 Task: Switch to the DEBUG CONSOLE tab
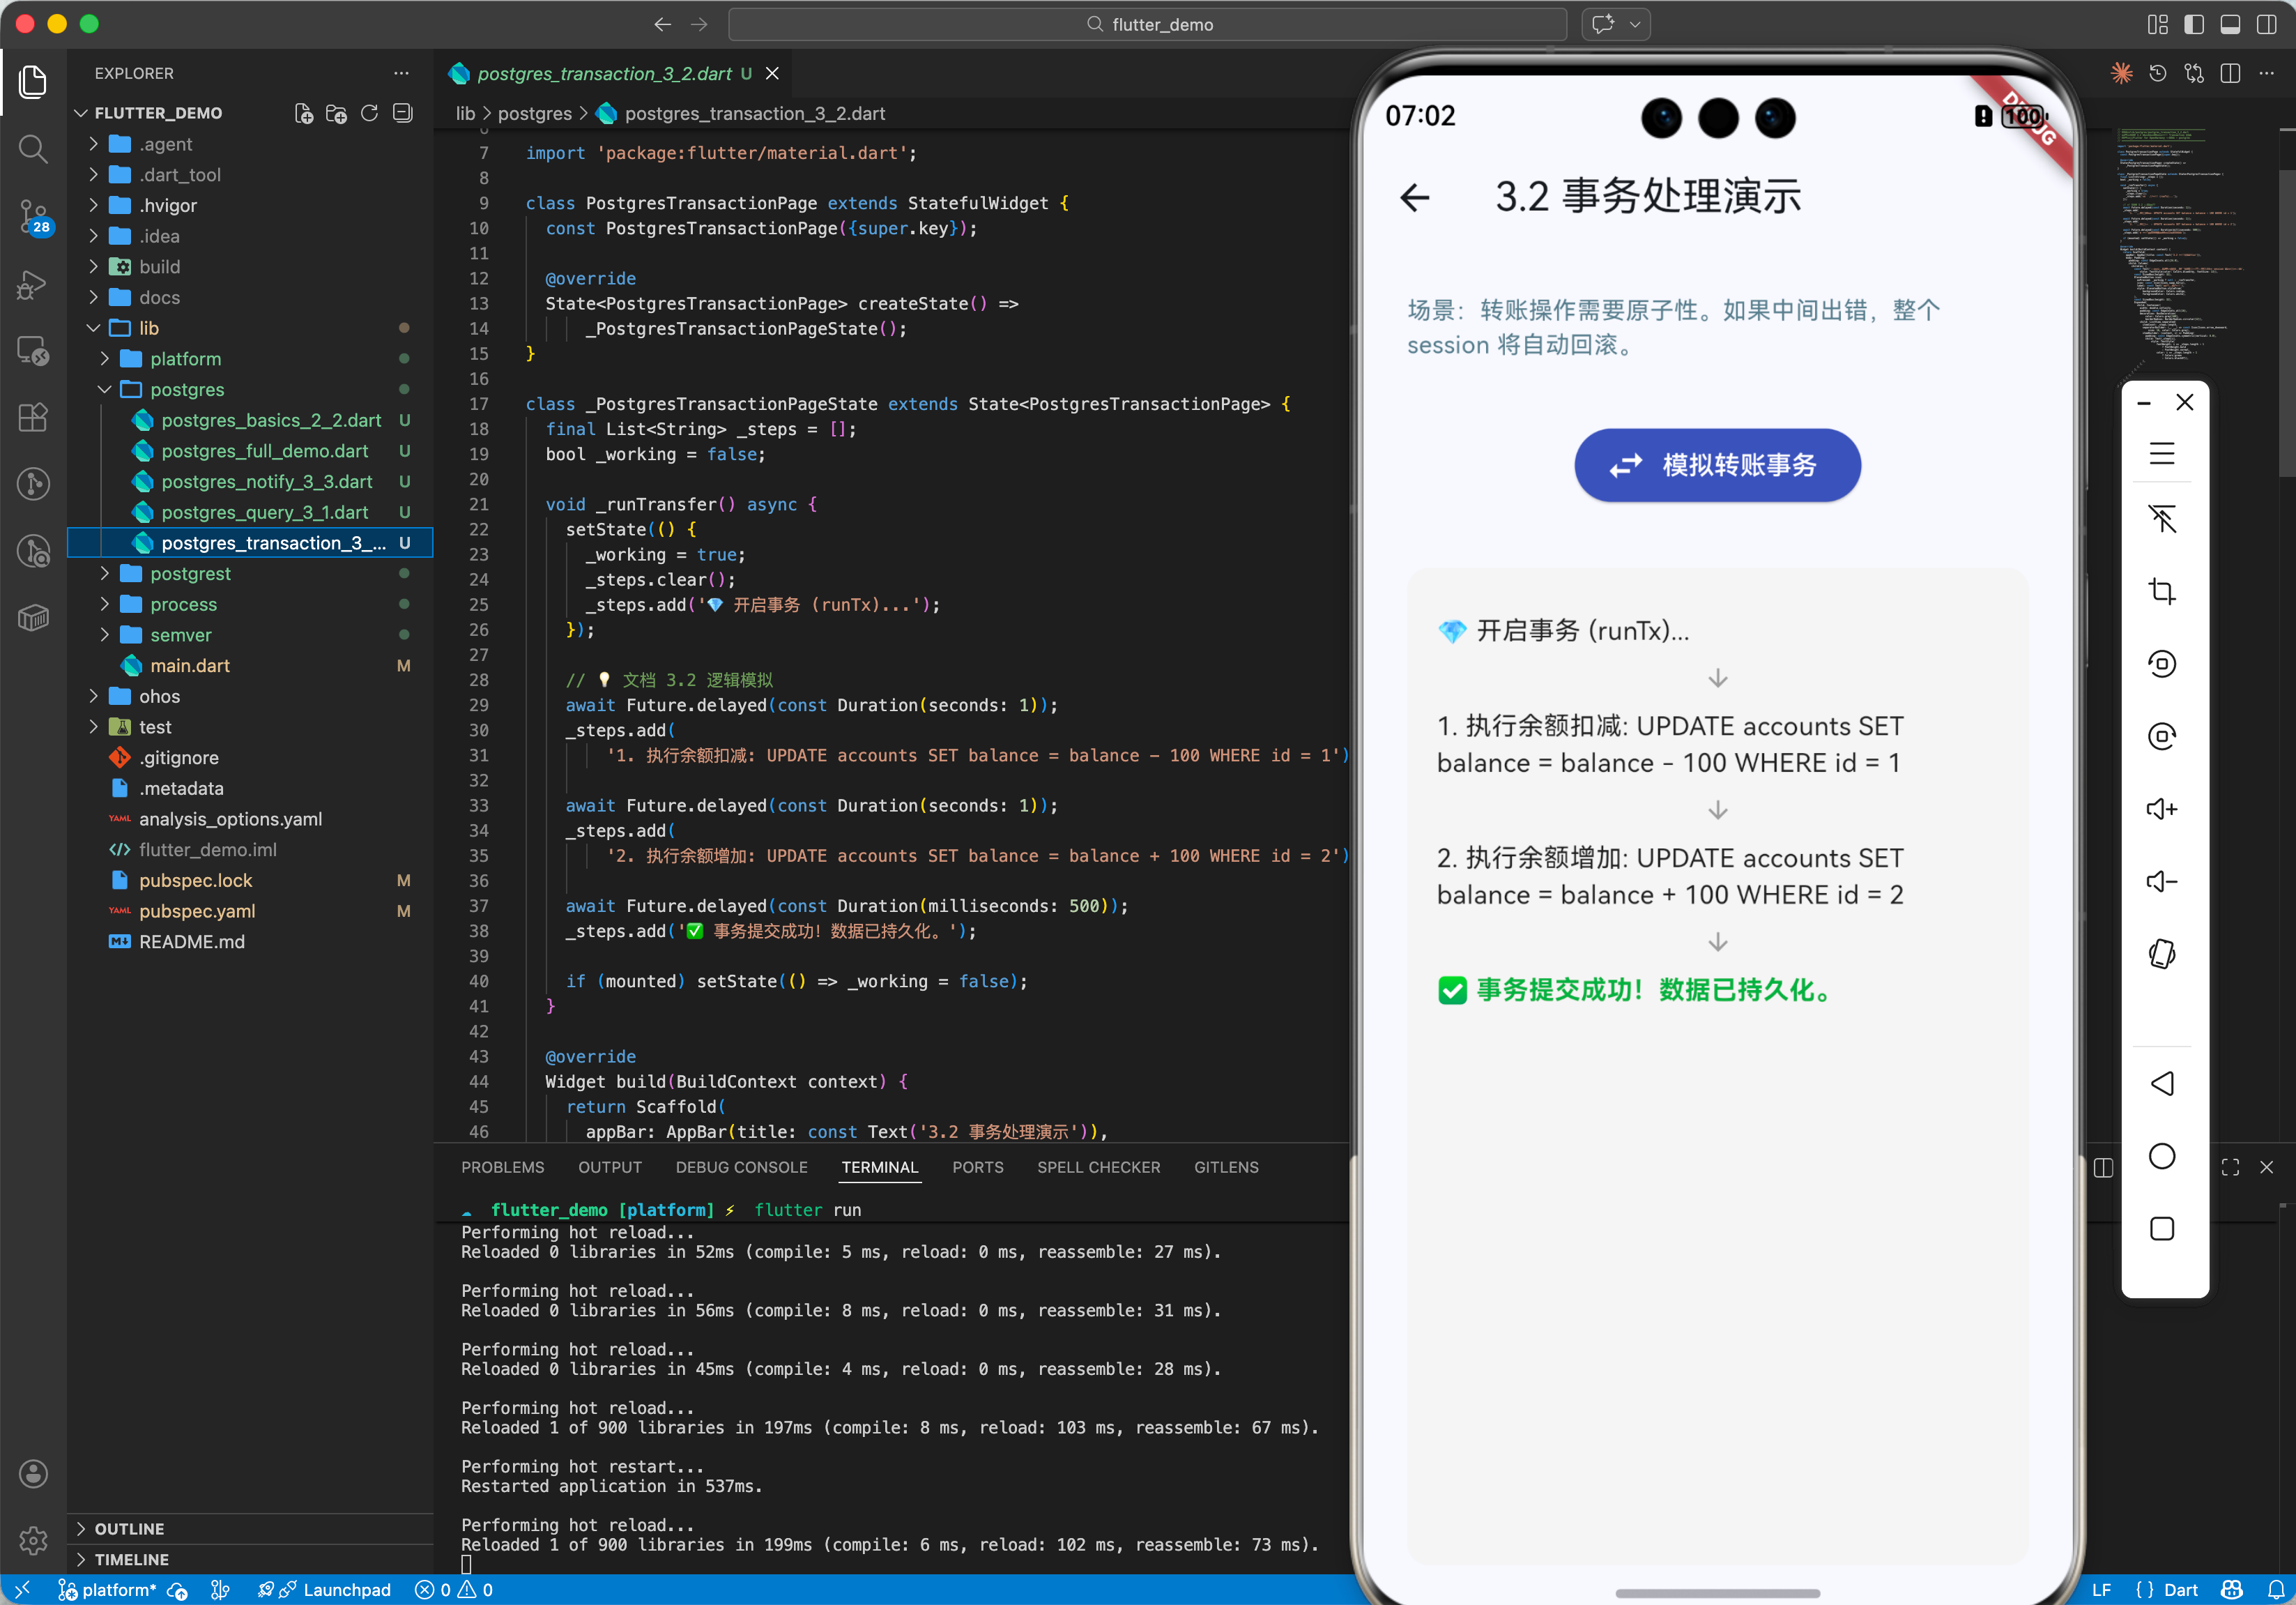[x=741, y=1167]
